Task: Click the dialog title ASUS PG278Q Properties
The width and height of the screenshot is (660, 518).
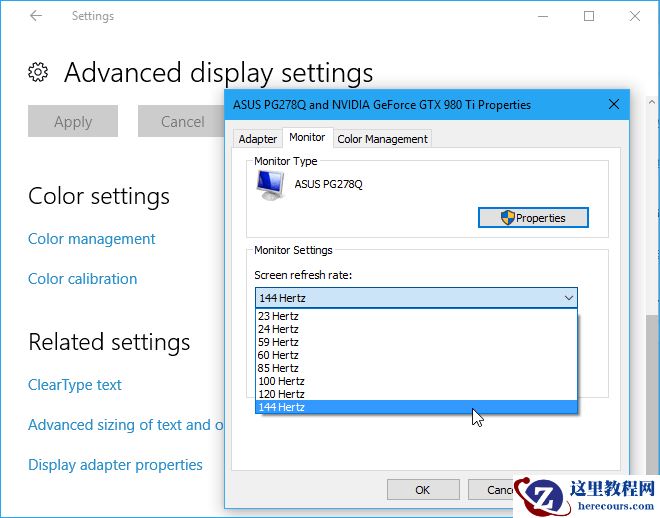Action: coord(382,104)
